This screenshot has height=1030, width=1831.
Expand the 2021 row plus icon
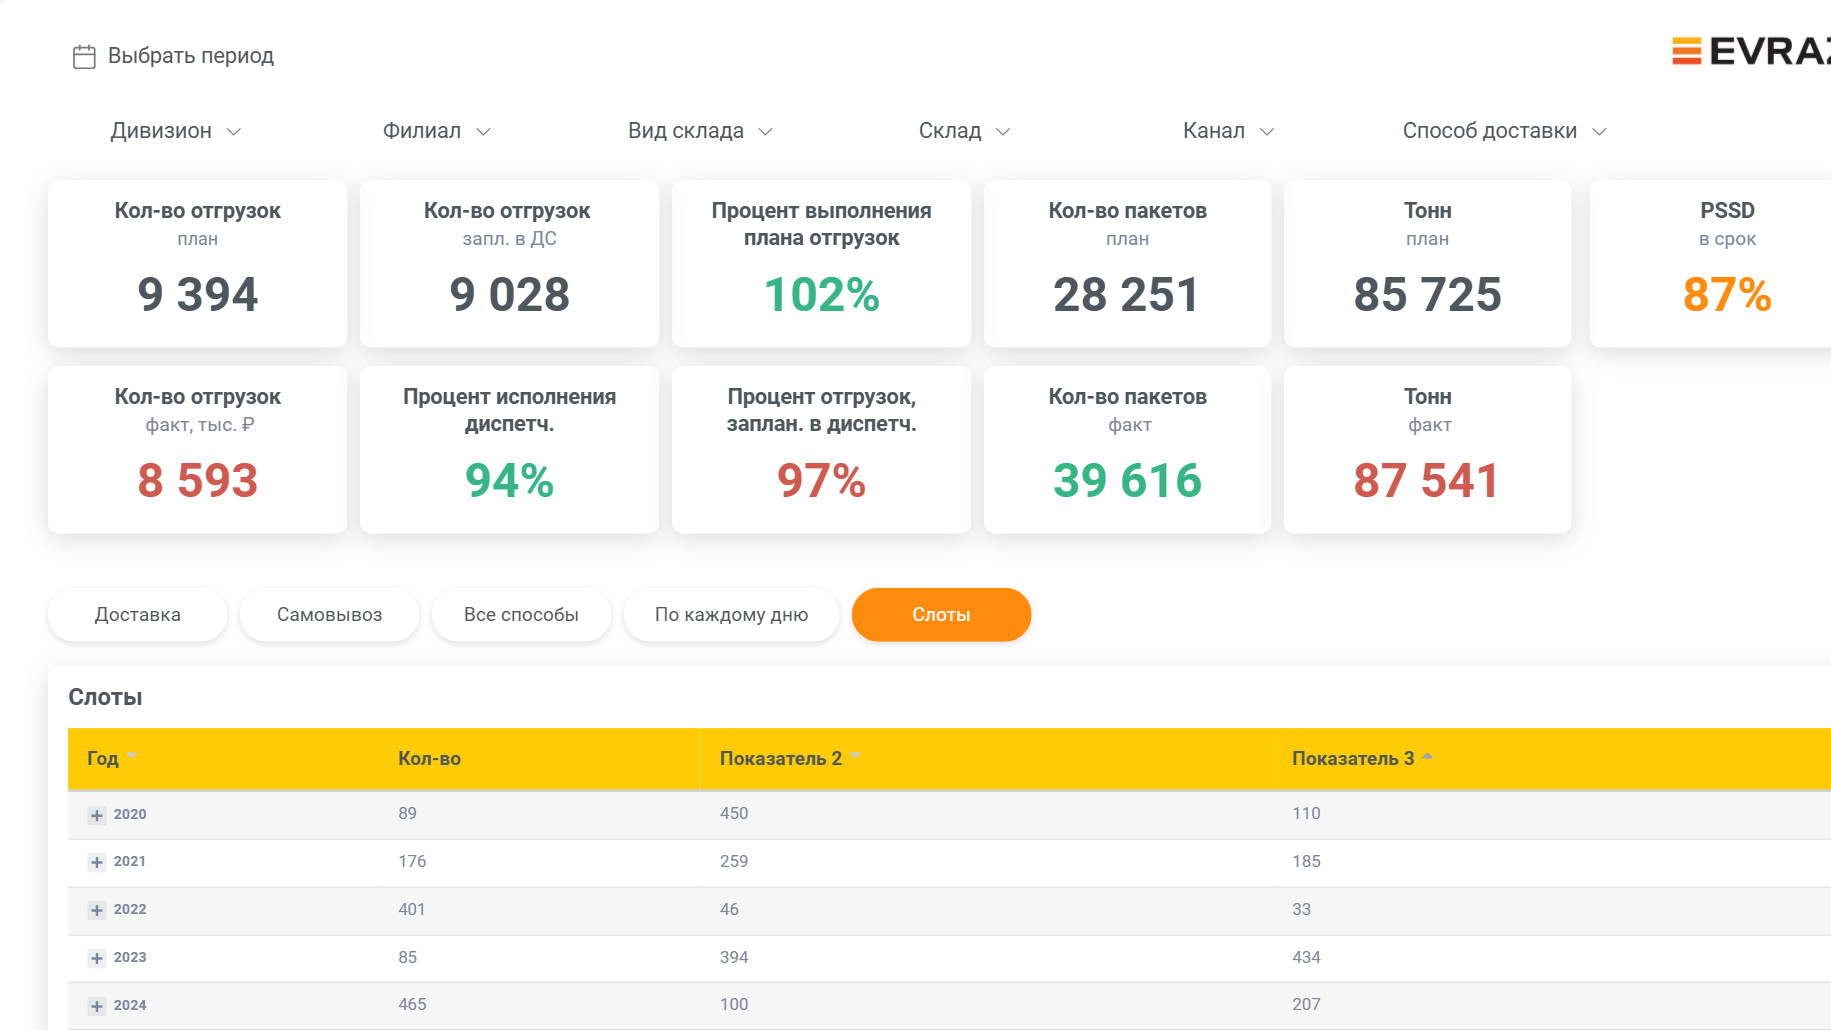pos(97,862)
